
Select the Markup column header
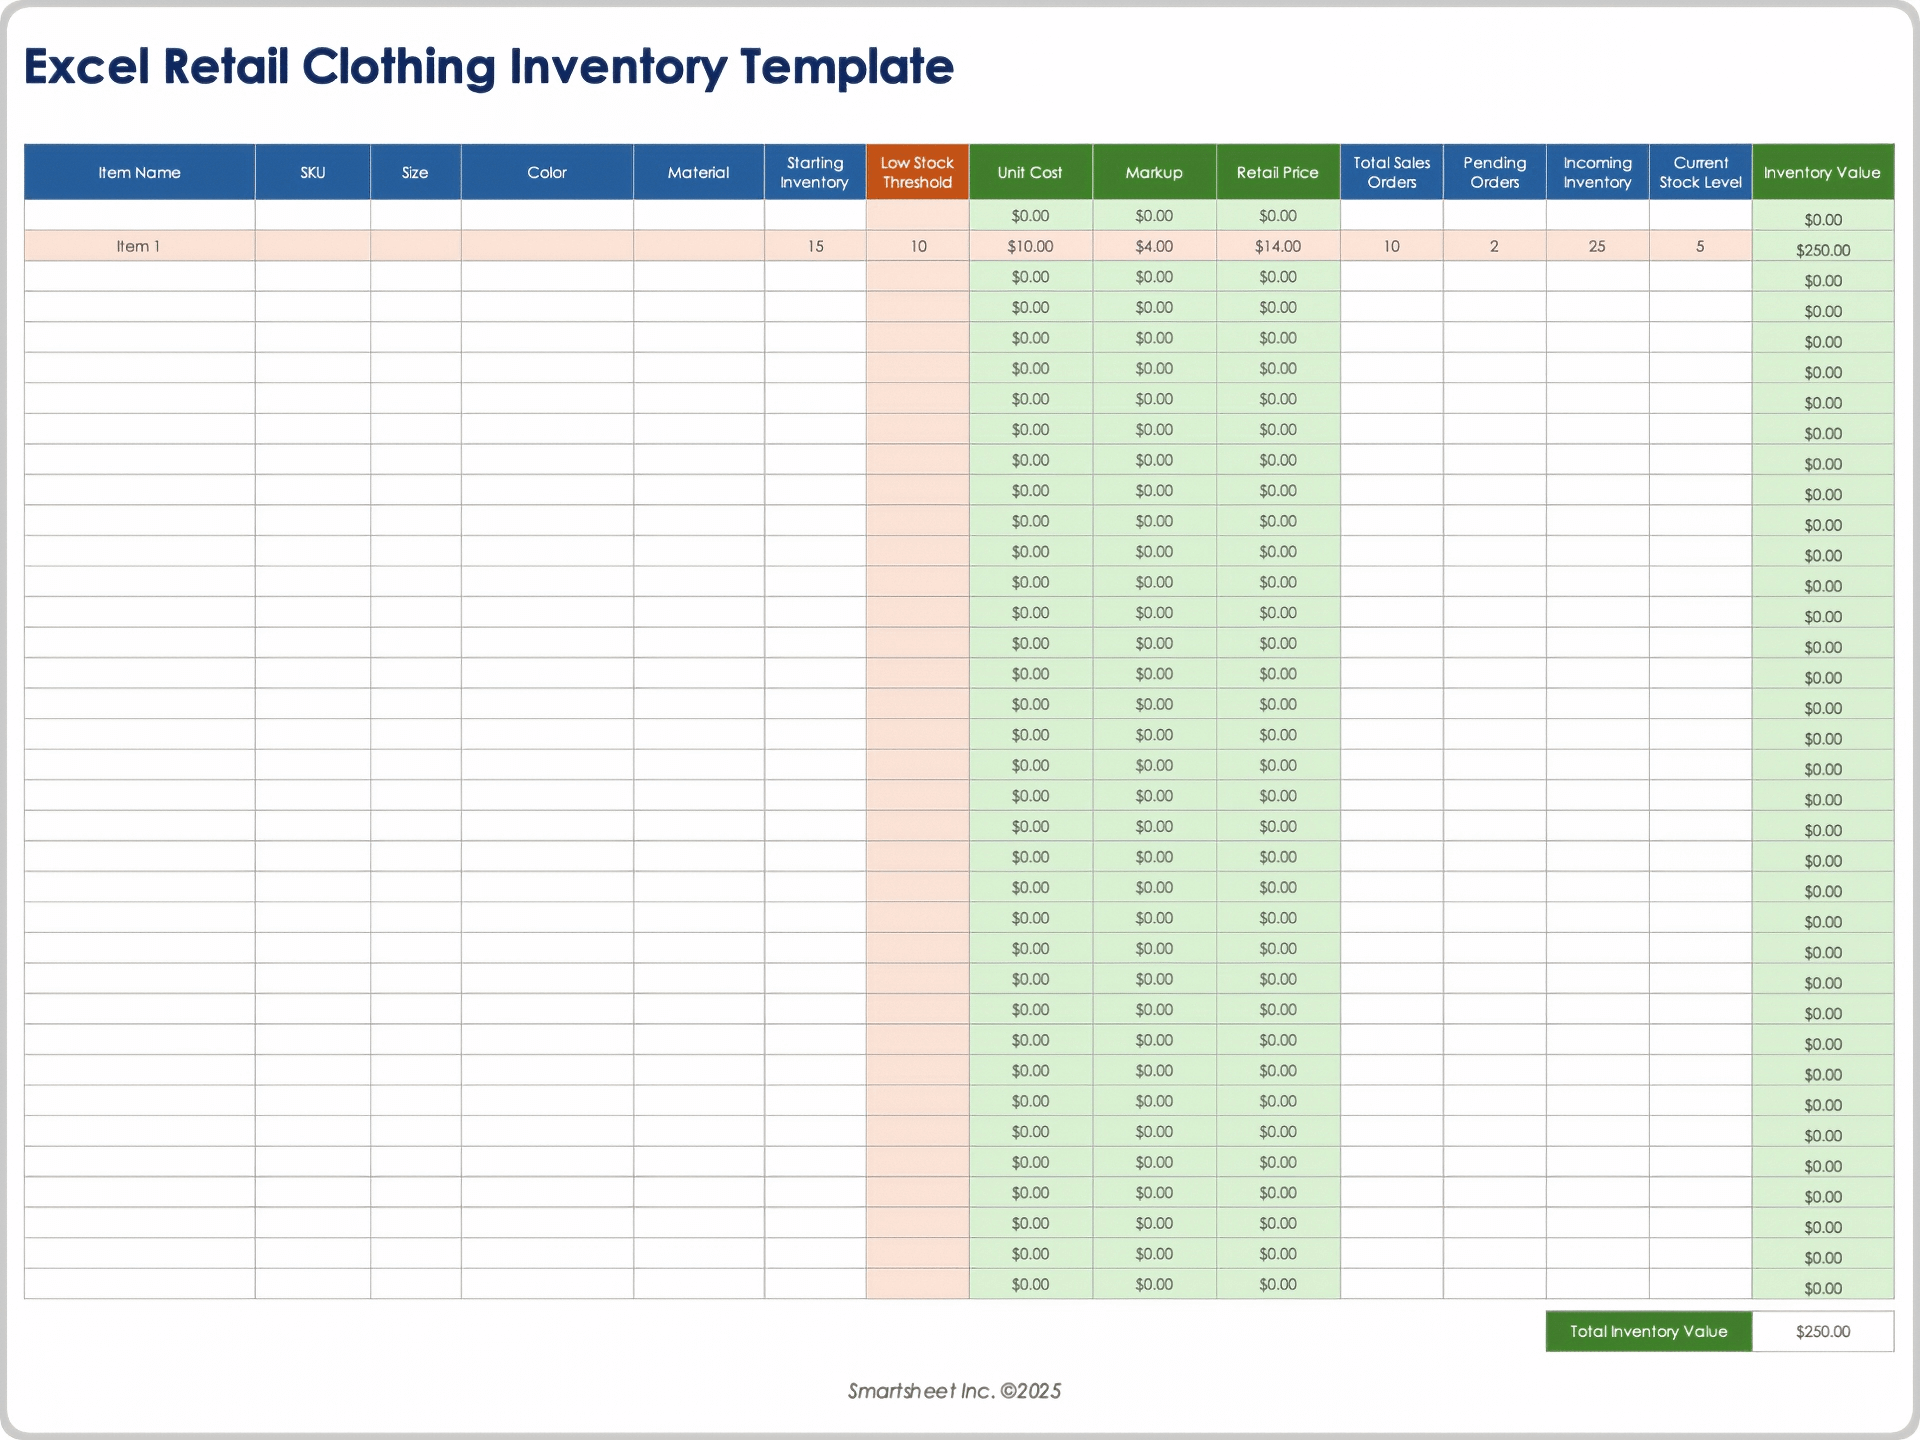pyautogui.click(x=1153, y=172)
